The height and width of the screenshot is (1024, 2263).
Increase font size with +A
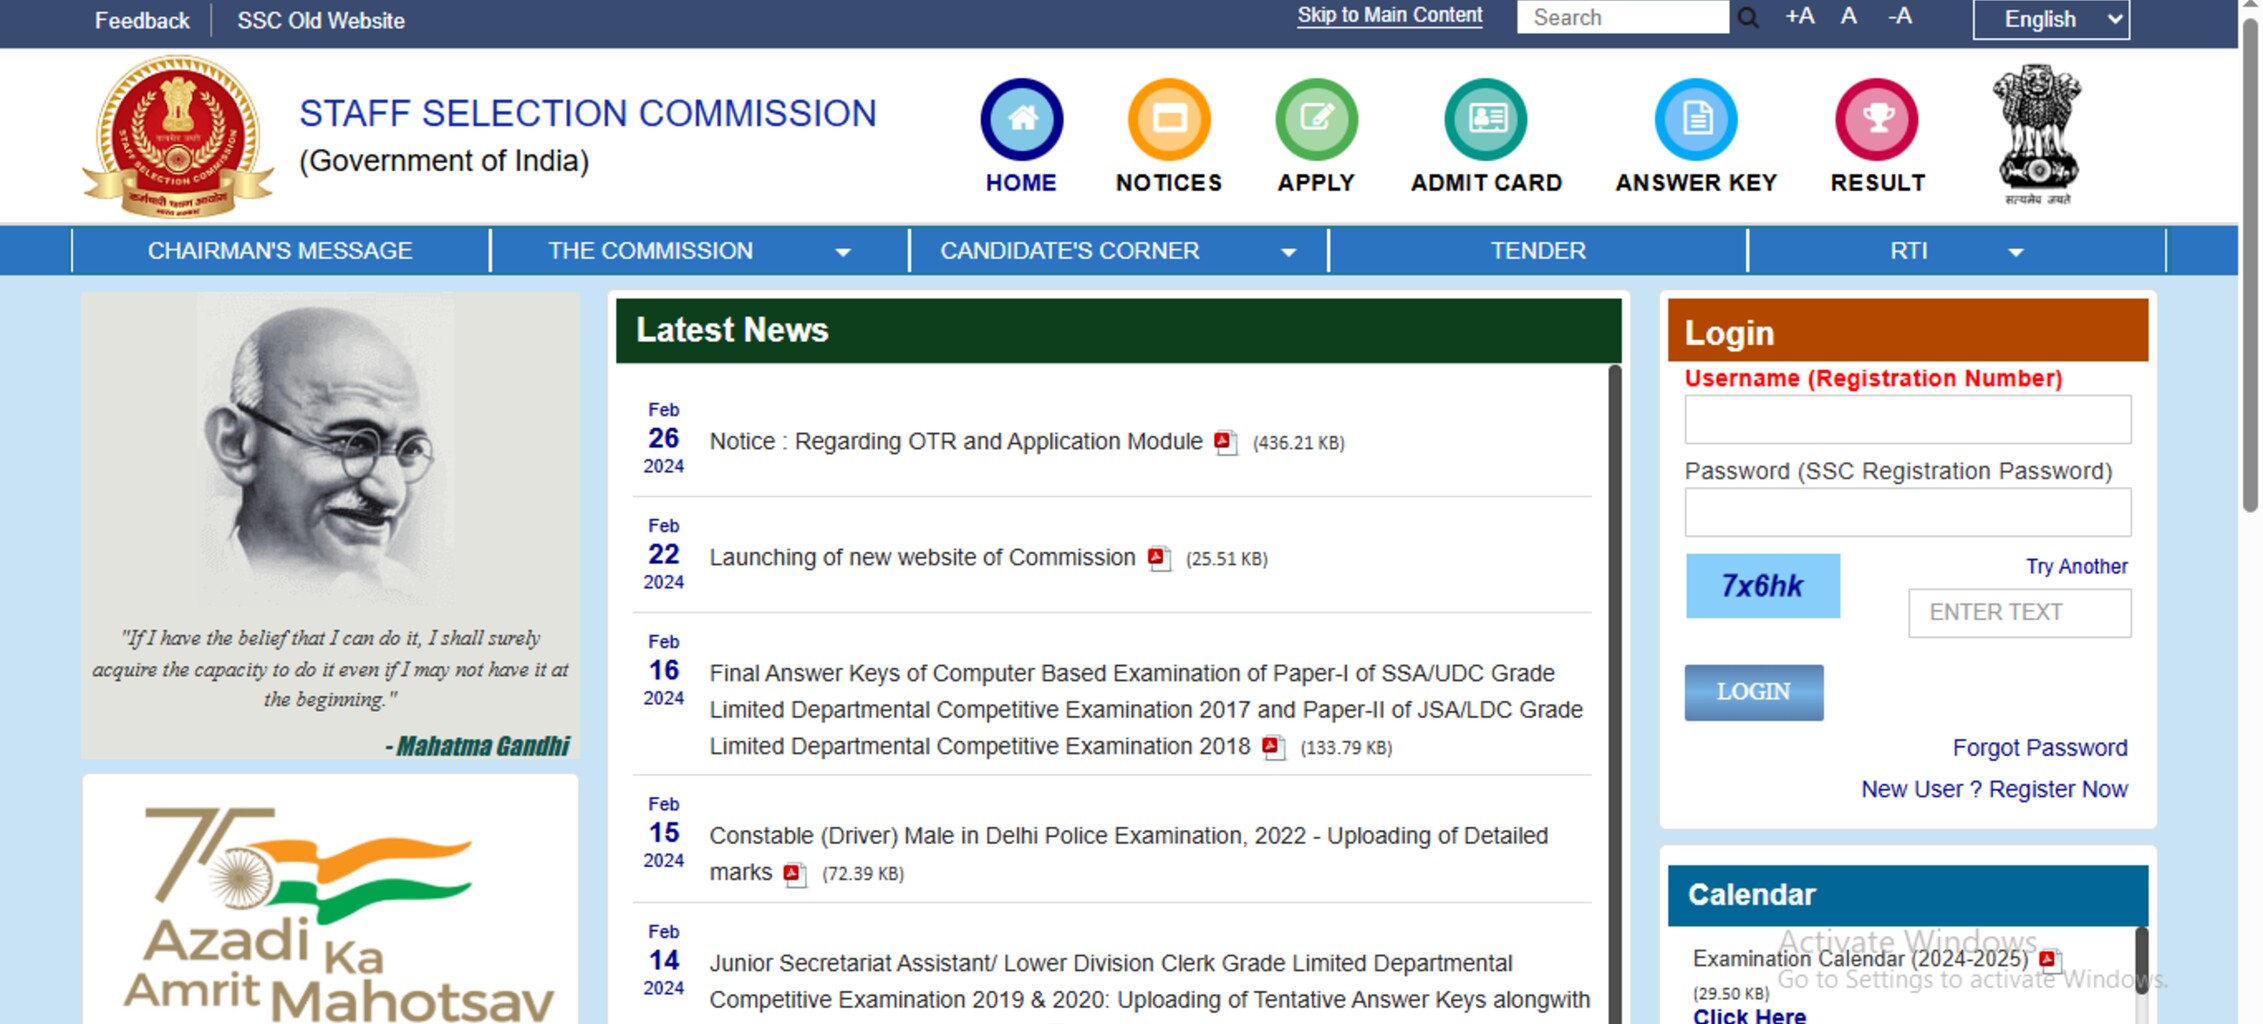click(1800, 17)
